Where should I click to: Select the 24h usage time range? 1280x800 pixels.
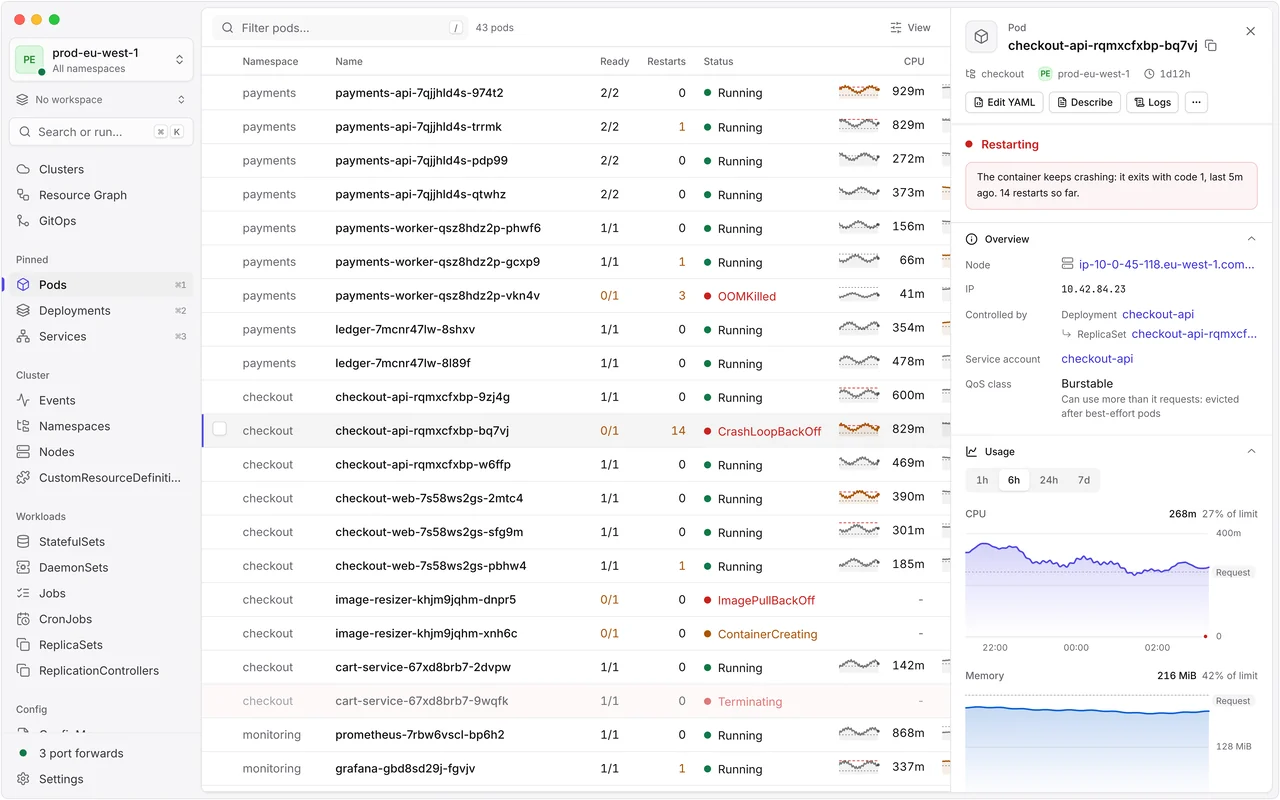tap(1049, 480)
